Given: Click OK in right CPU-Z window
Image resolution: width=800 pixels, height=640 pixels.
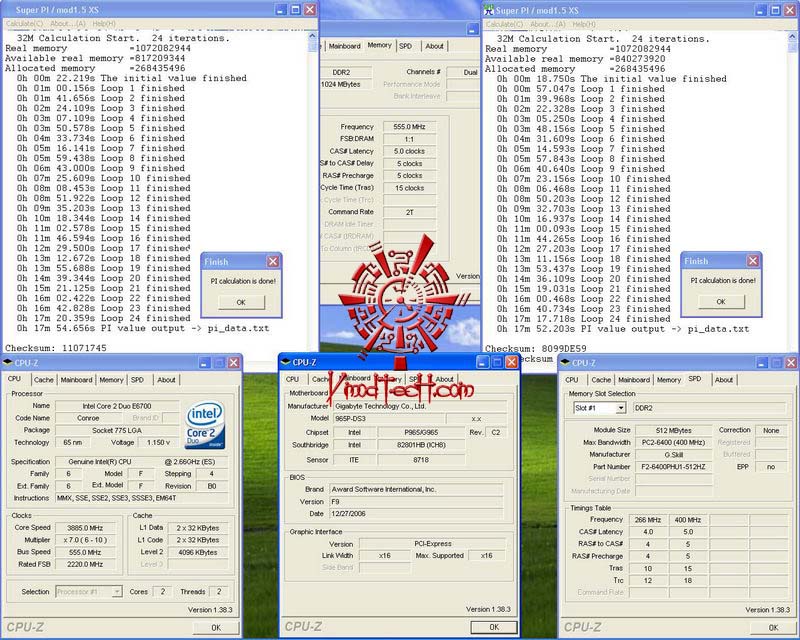Looking at the screenshot, I should coord(773,628).
